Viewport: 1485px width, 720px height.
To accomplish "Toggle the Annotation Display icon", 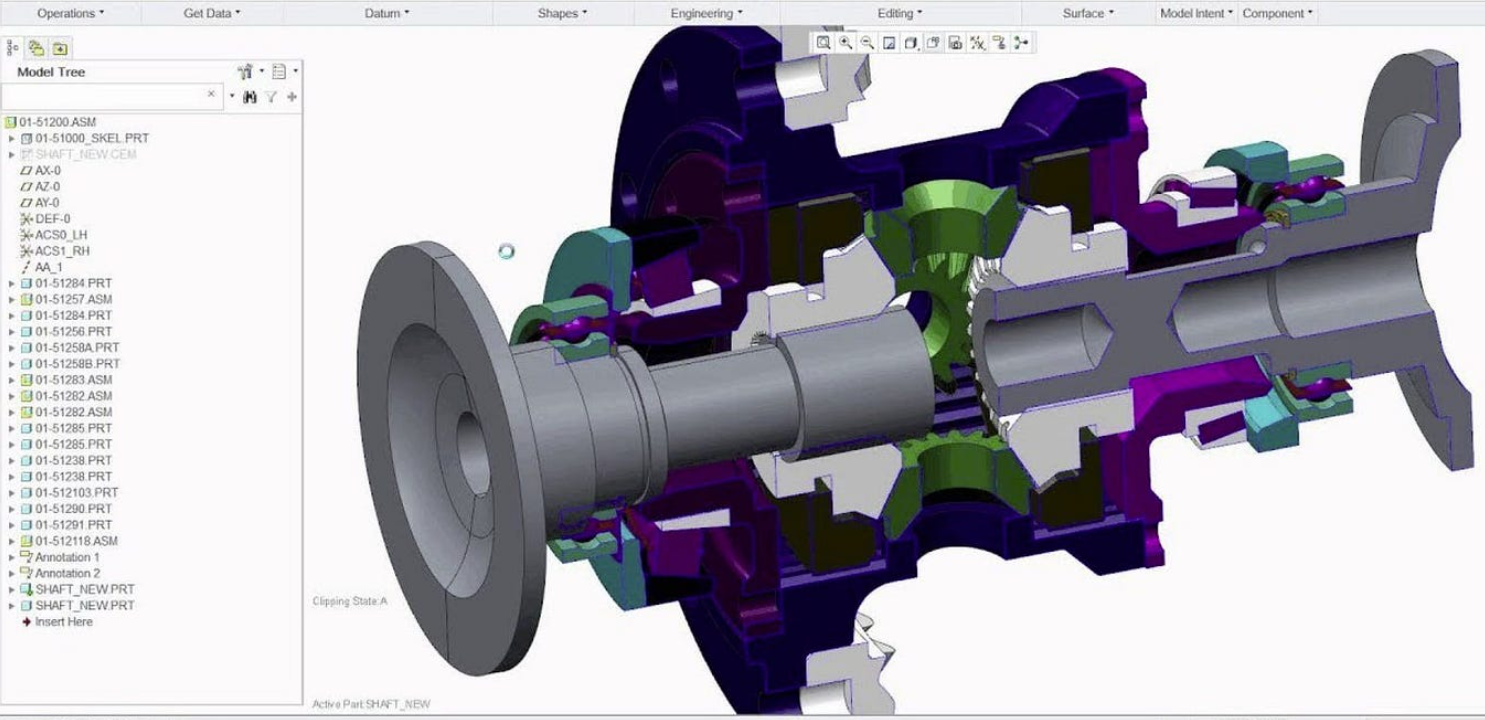I will pos(999,42).
